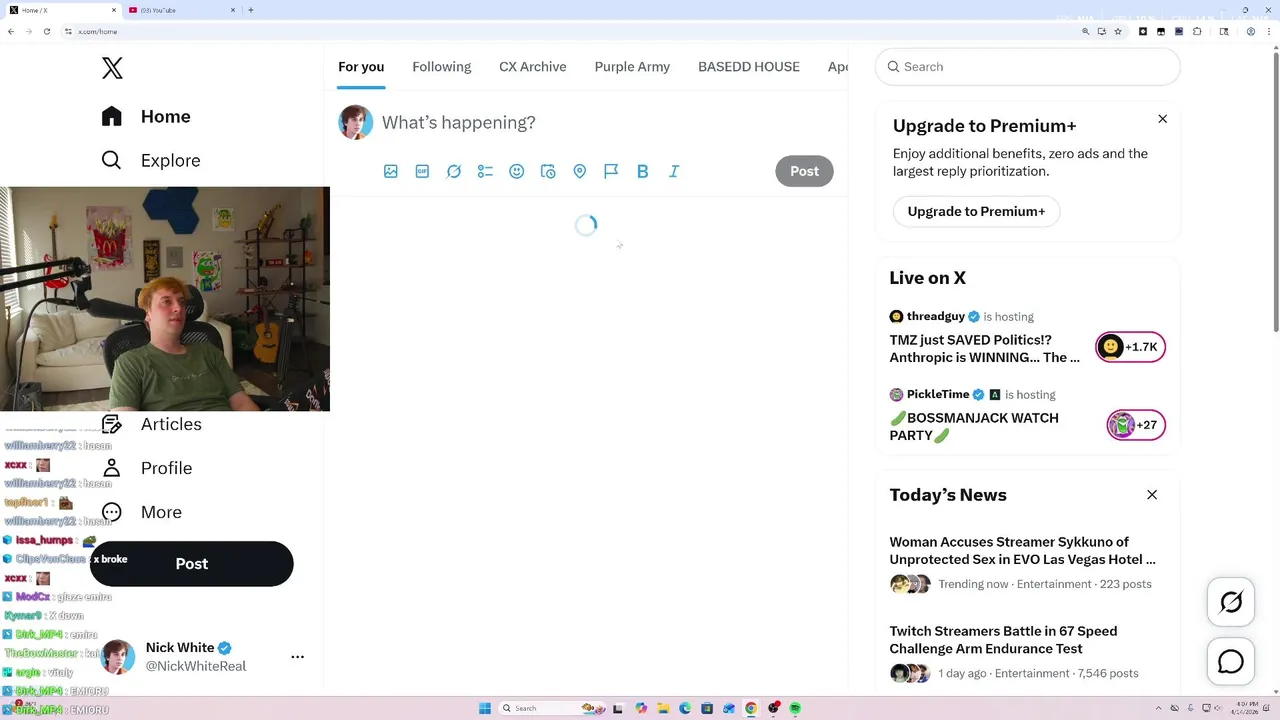This screenshot has width=1280, height=720.
Task: Click Nick White's profile avatar in the sidebar
Action: (118, 657)
